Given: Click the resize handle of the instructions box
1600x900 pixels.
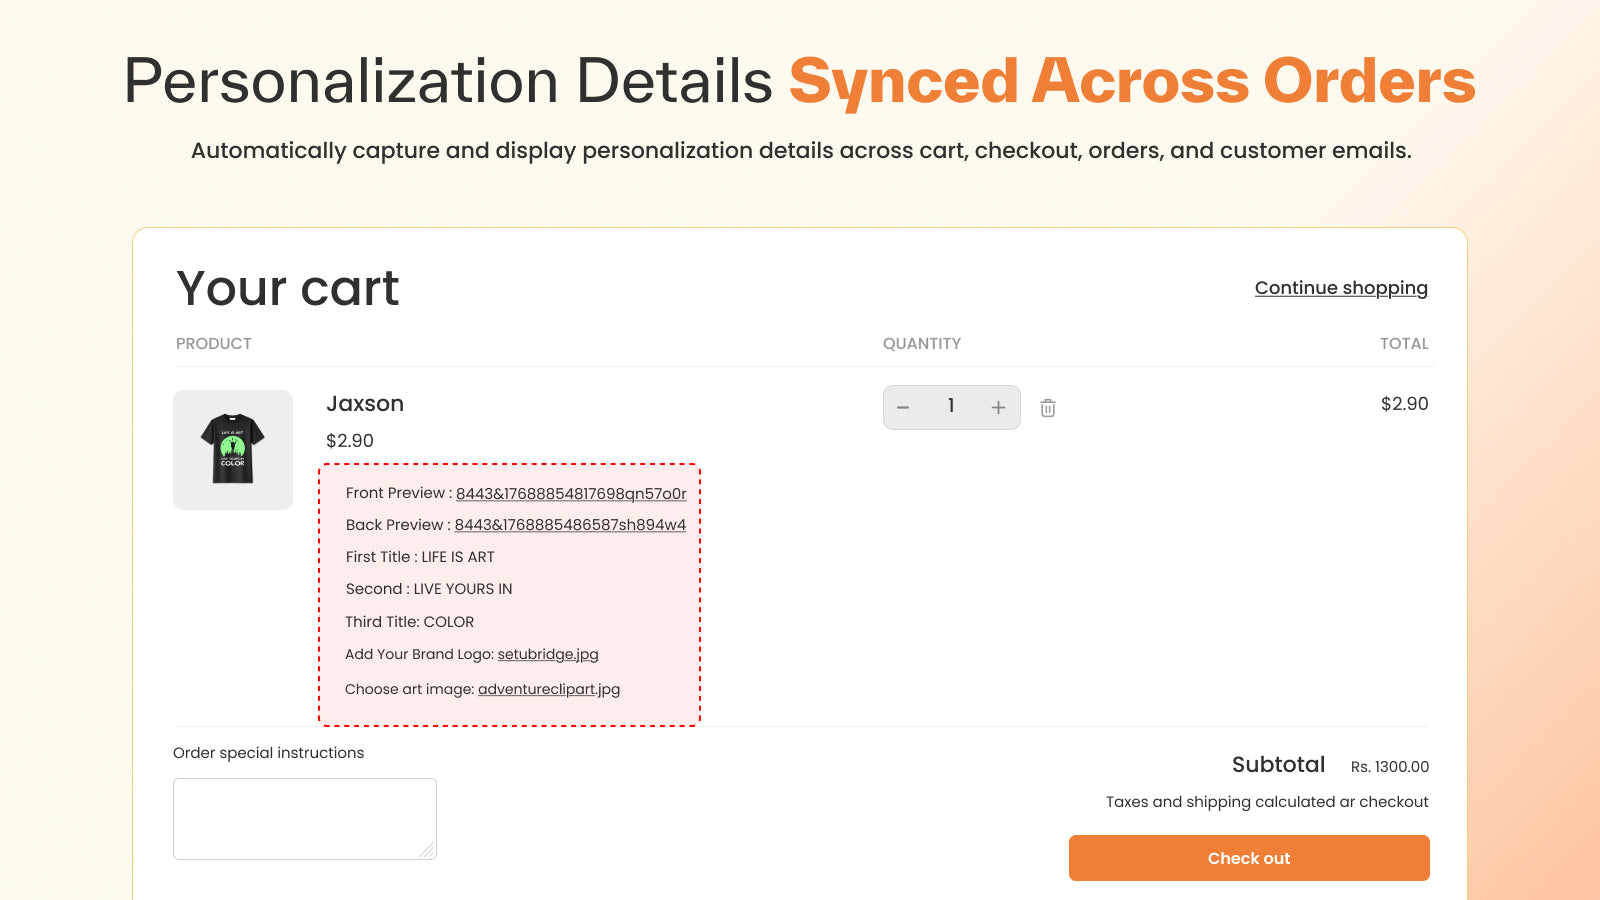Looking at the screenshot, I should pos(428,851).
